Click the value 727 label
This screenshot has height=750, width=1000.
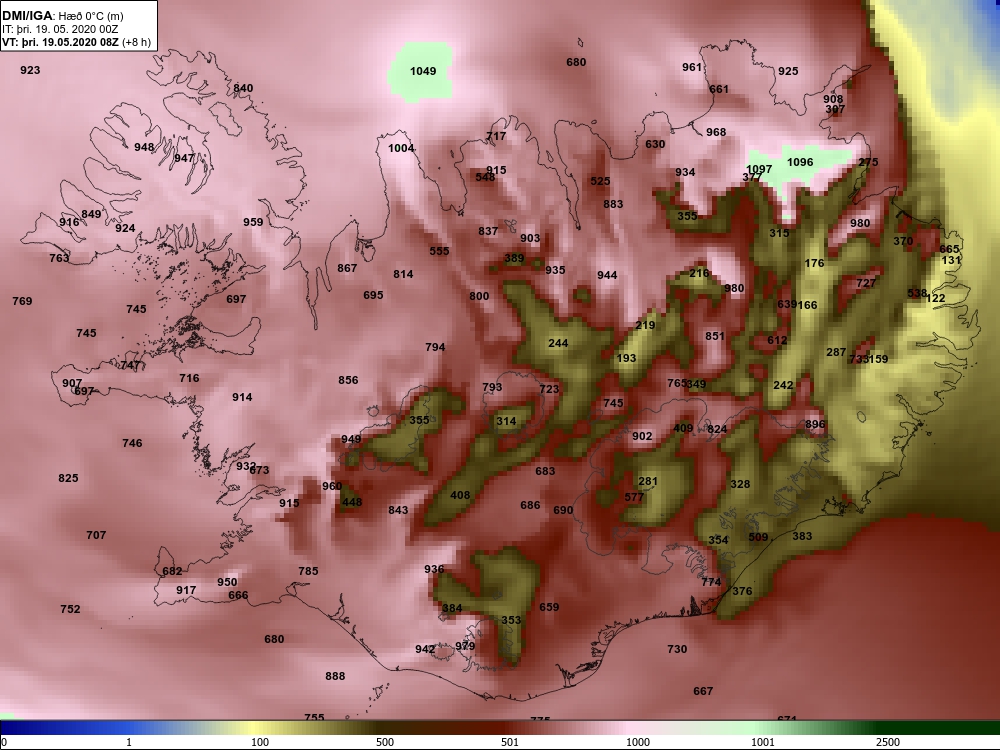point(866,283)
